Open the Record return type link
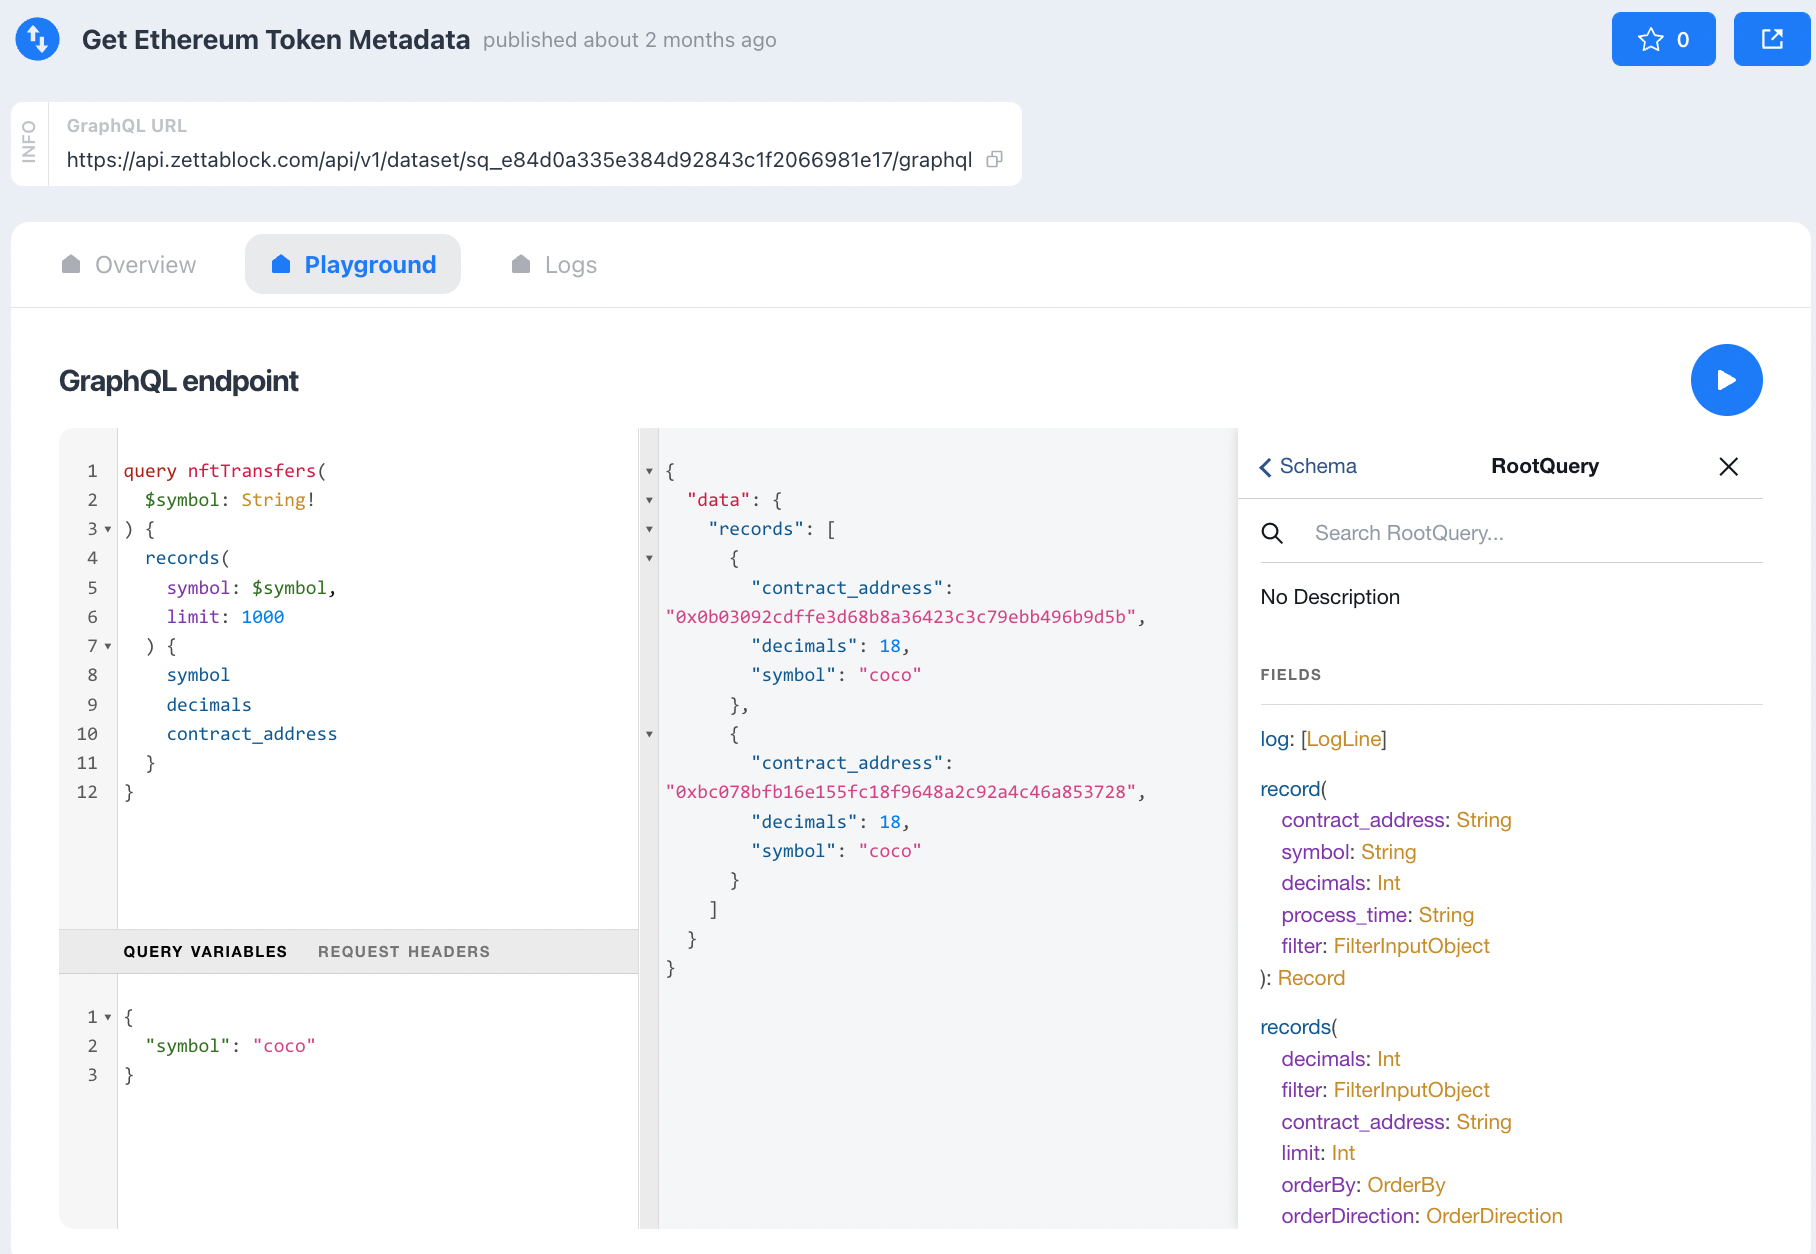Screen dimensions: 1816x1254 point(1311,978)
